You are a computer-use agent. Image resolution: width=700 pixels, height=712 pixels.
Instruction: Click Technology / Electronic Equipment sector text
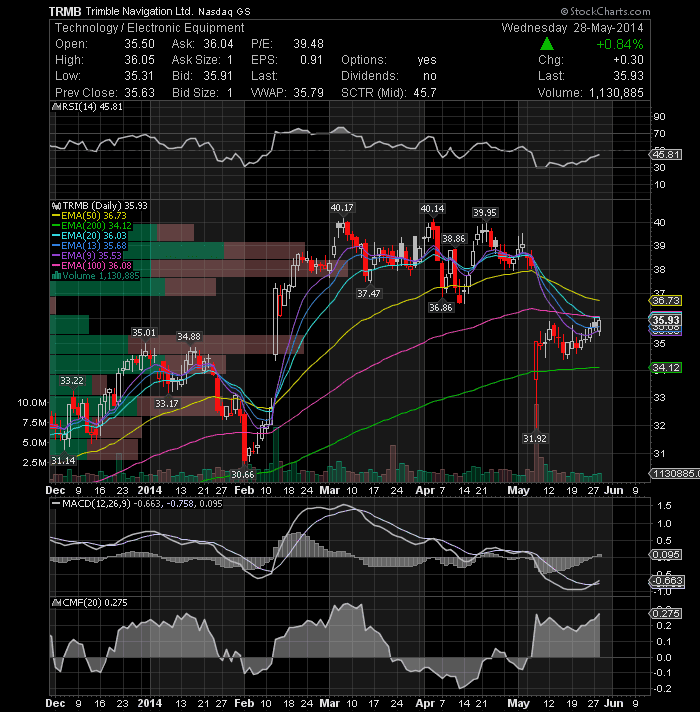(x=149, y=28)
